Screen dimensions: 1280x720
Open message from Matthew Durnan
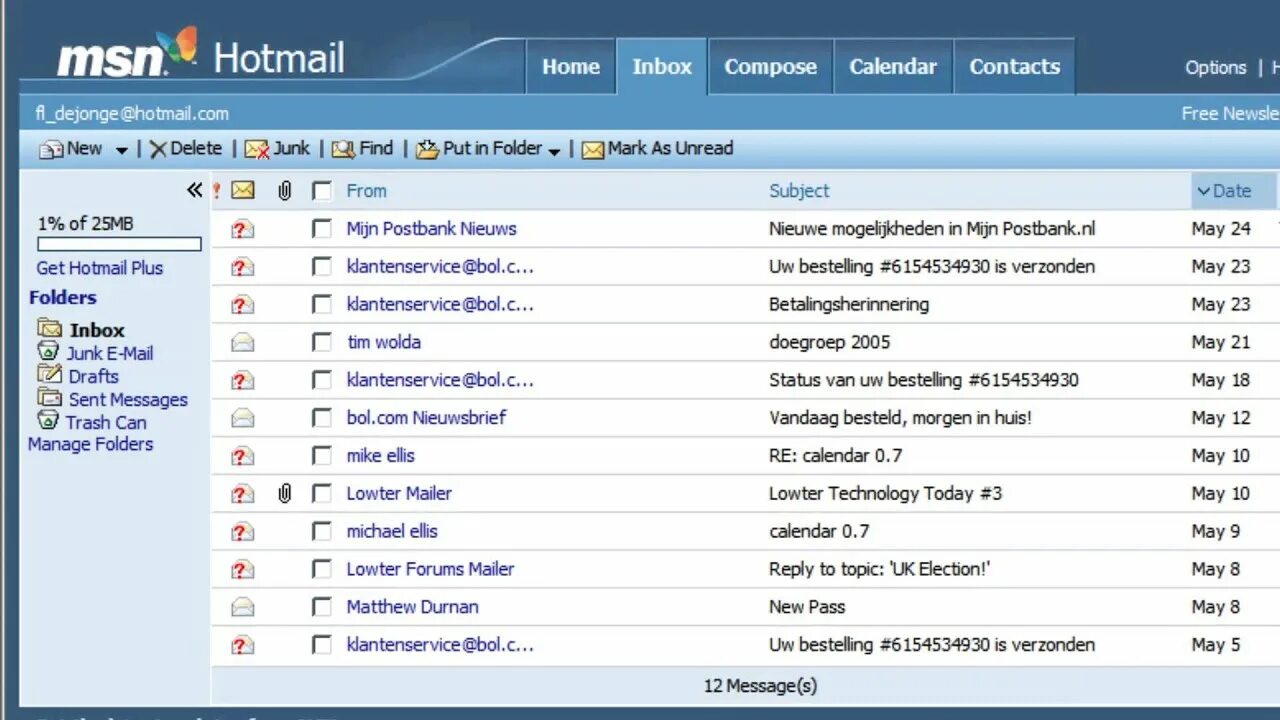point(412,607)
